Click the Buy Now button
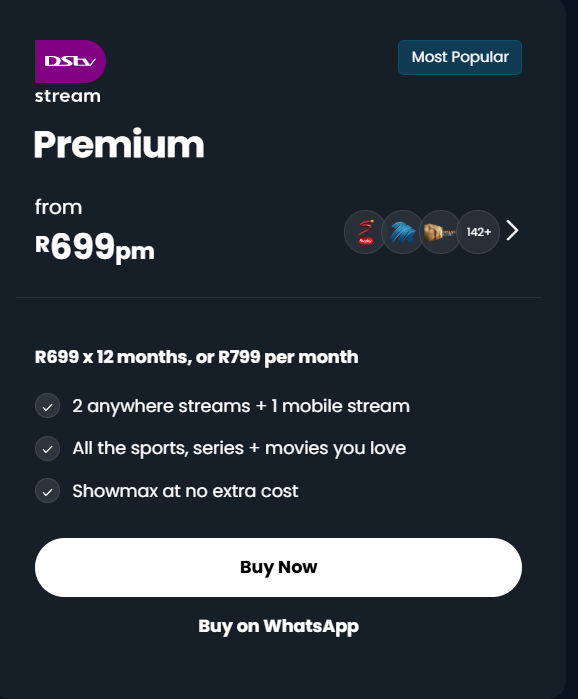The image size is (578, 699). (279, 567)
